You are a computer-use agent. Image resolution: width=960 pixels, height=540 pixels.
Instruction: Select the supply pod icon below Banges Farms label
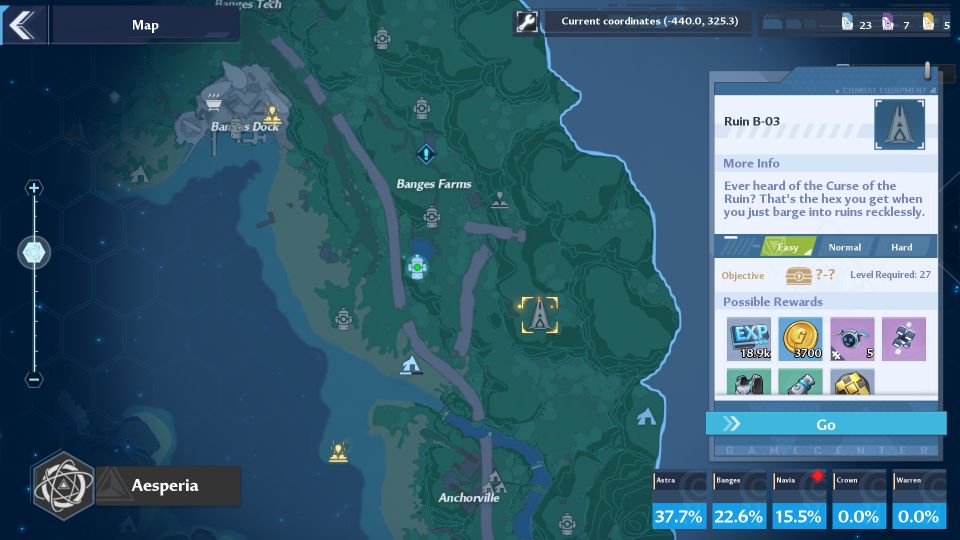pos(432,217)
